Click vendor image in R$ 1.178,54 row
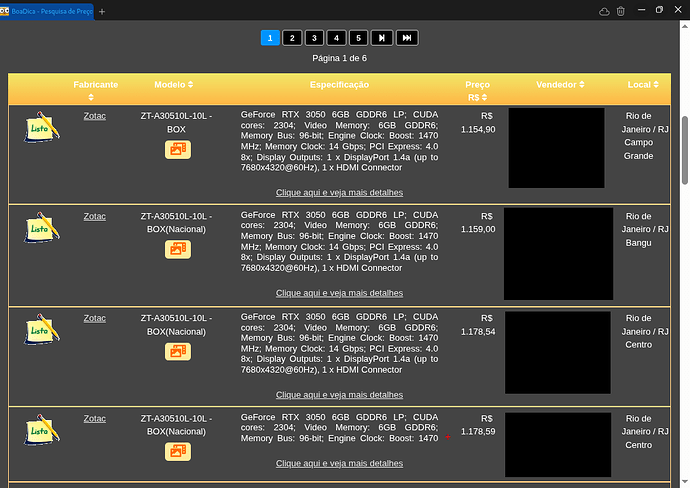Viewport: 690px width, 488px height. [558, 353]
